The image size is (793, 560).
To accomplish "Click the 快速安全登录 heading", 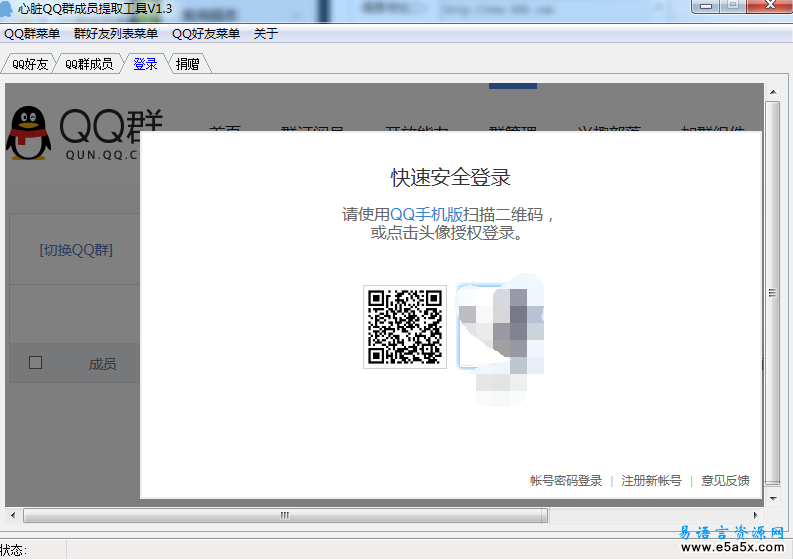I will tap(451, 178).
